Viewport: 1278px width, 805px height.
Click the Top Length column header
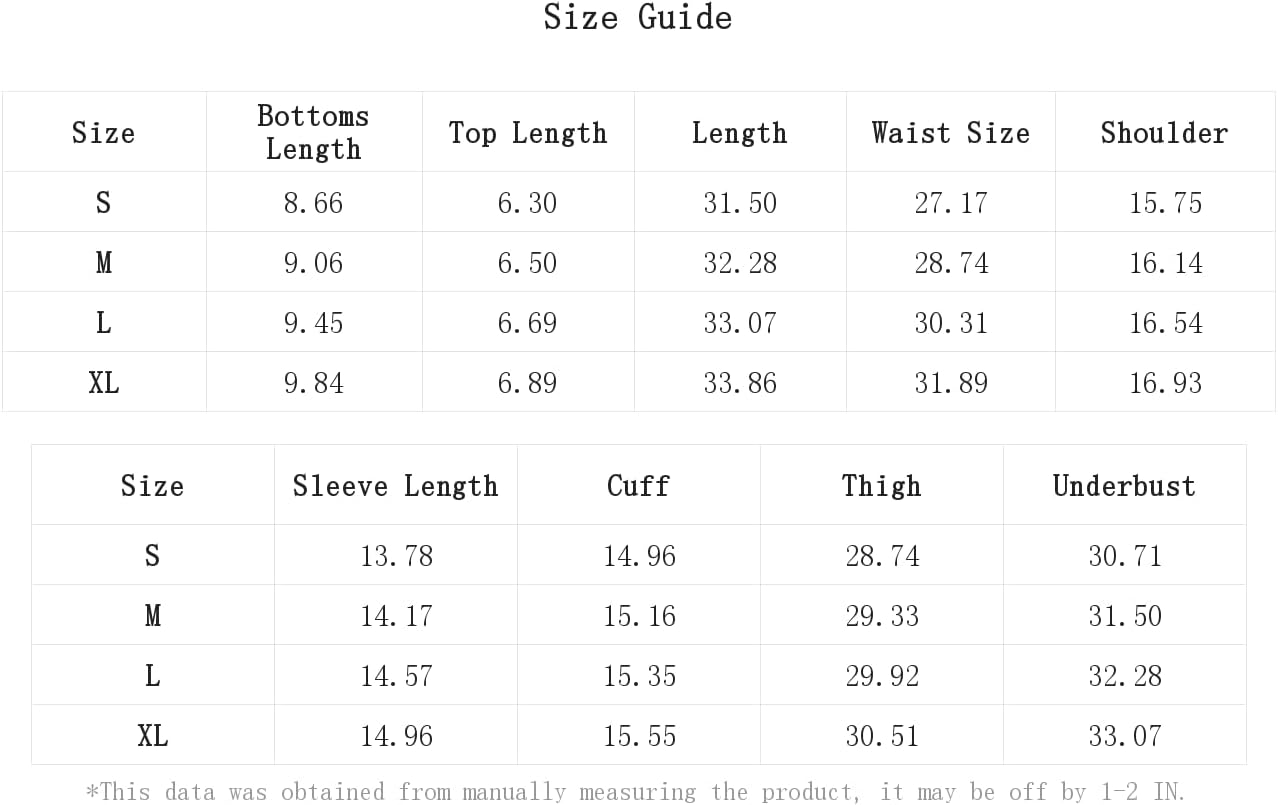[528, 133]
